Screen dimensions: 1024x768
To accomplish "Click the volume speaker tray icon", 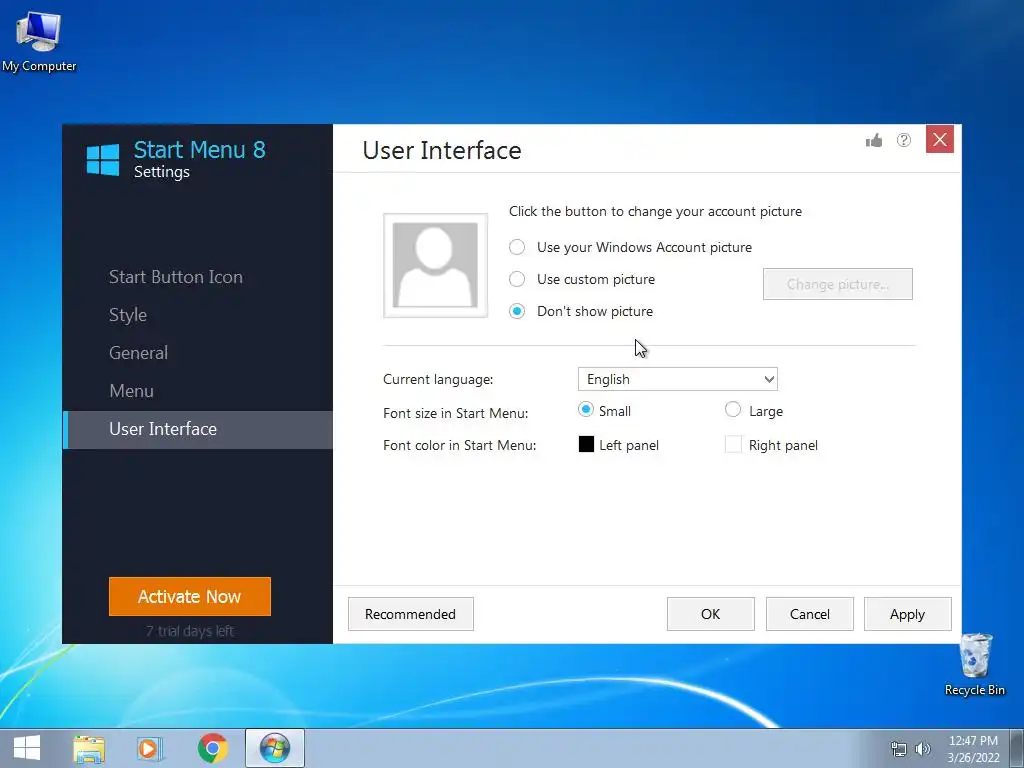I will coord(923,749).
